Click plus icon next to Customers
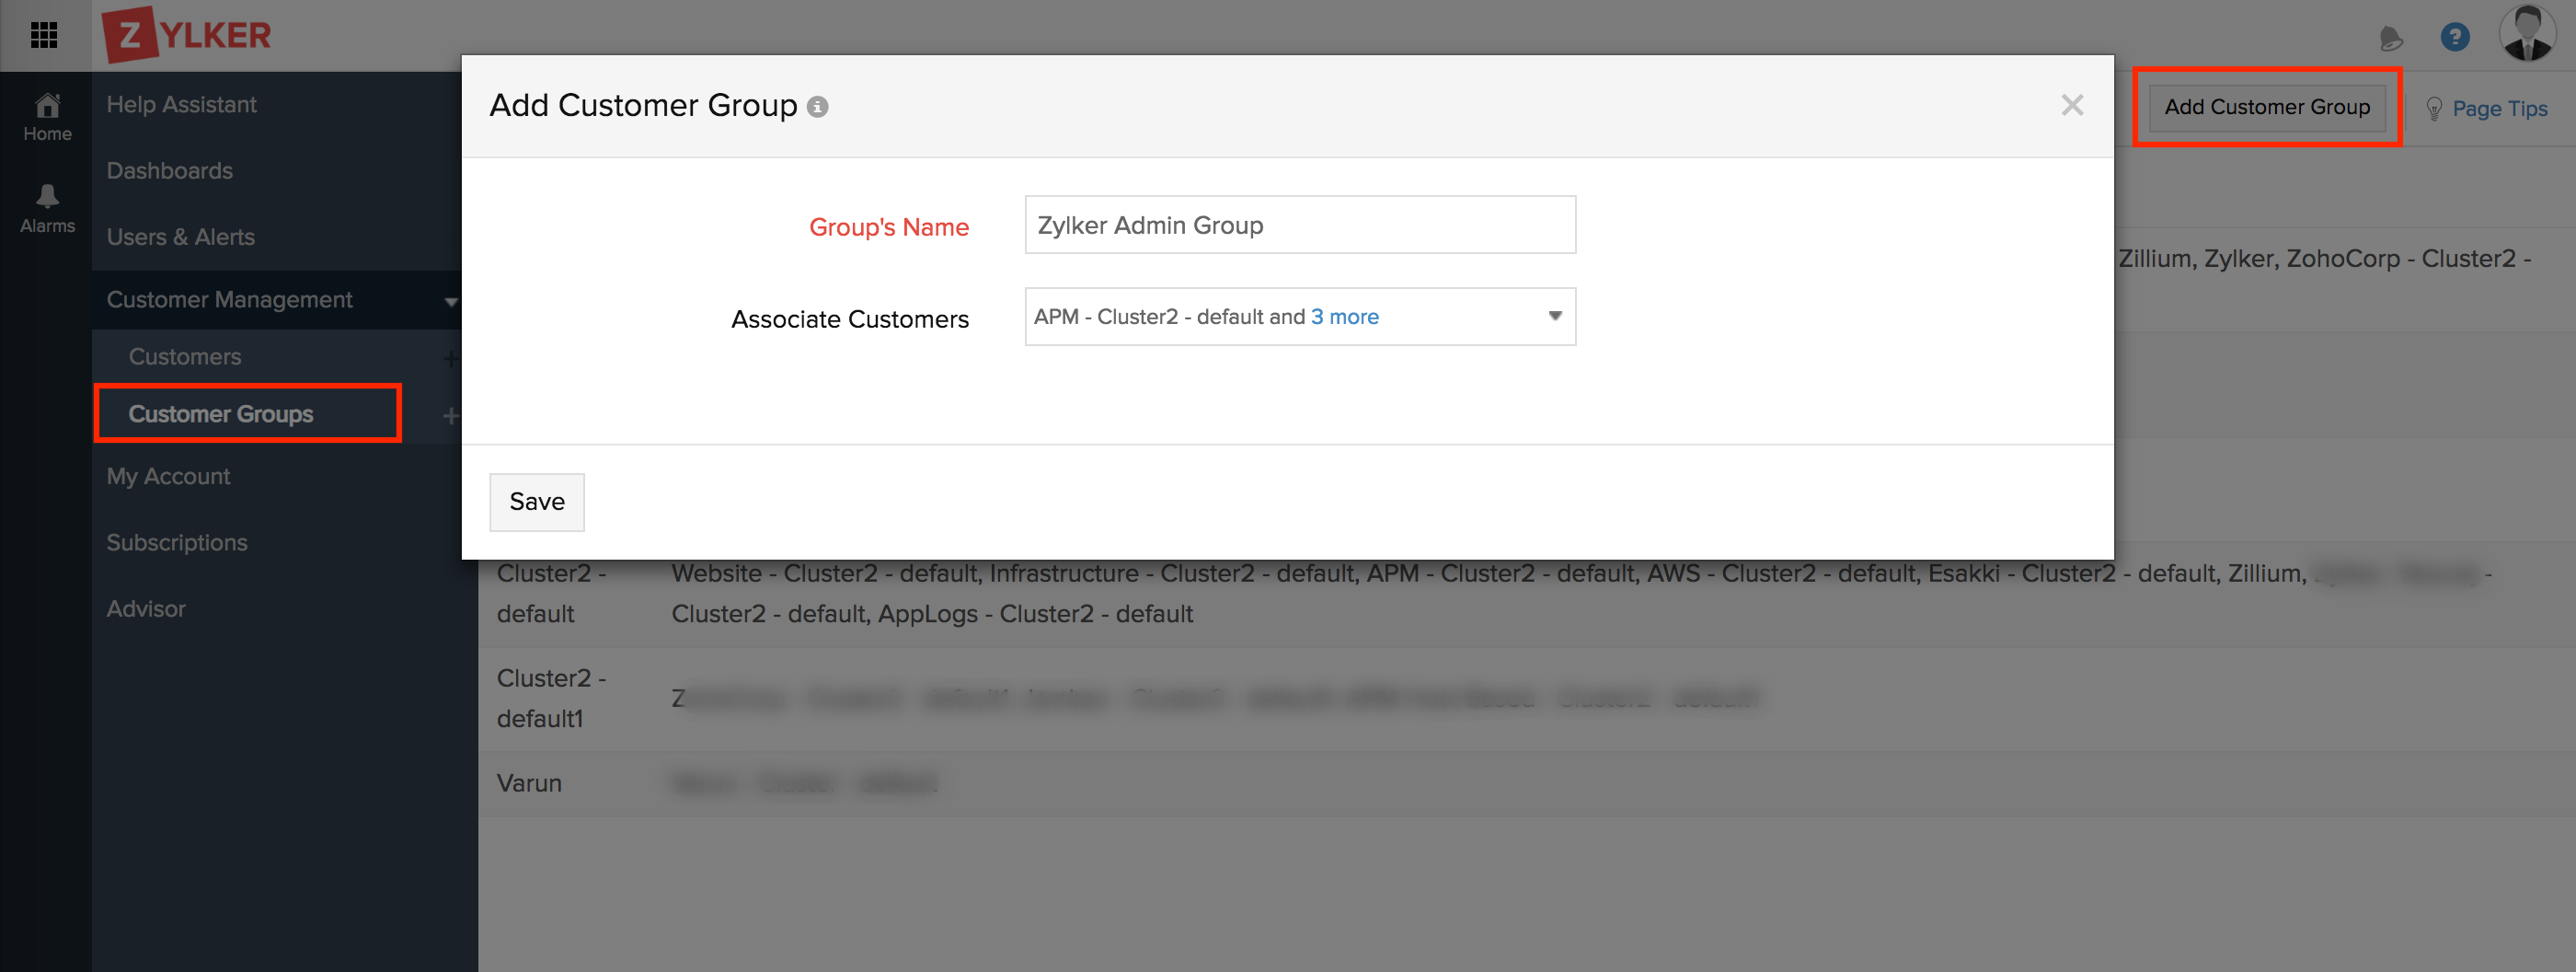The width and height of the screenshot is (2576, 972). pyautogui.click(x=450, y=358)
